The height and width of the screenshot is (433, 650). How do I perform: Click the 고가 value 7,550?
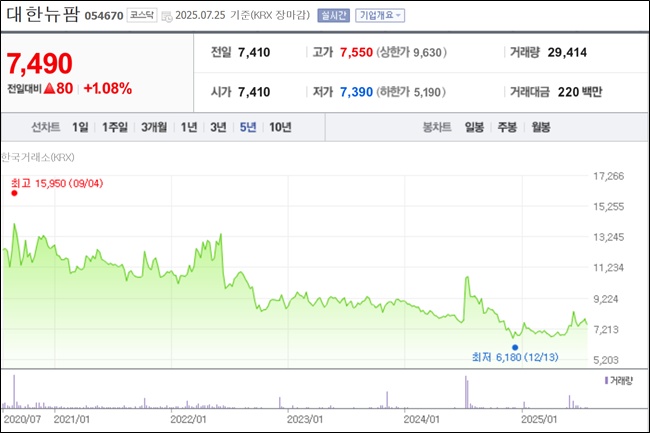(x=356, y=52)
